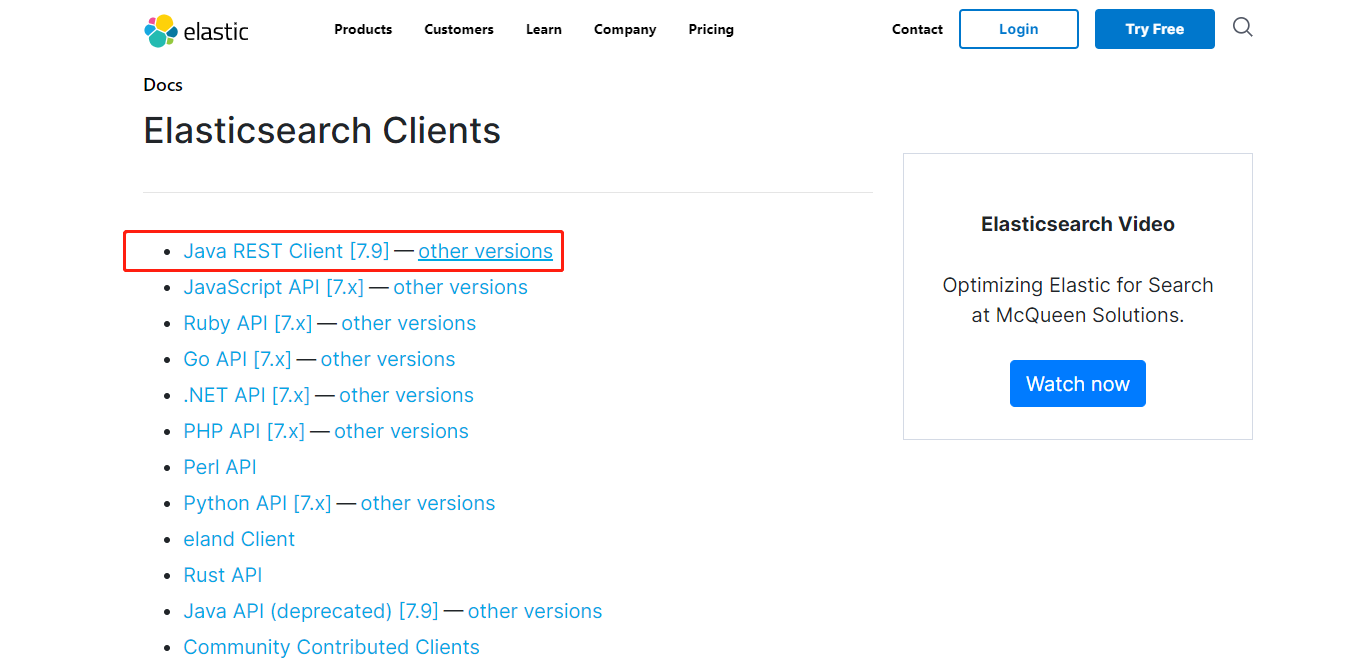Open Java API (deprecated) [7.9] docs
The image size is (1350, 671).
click(x=311, y=611)
